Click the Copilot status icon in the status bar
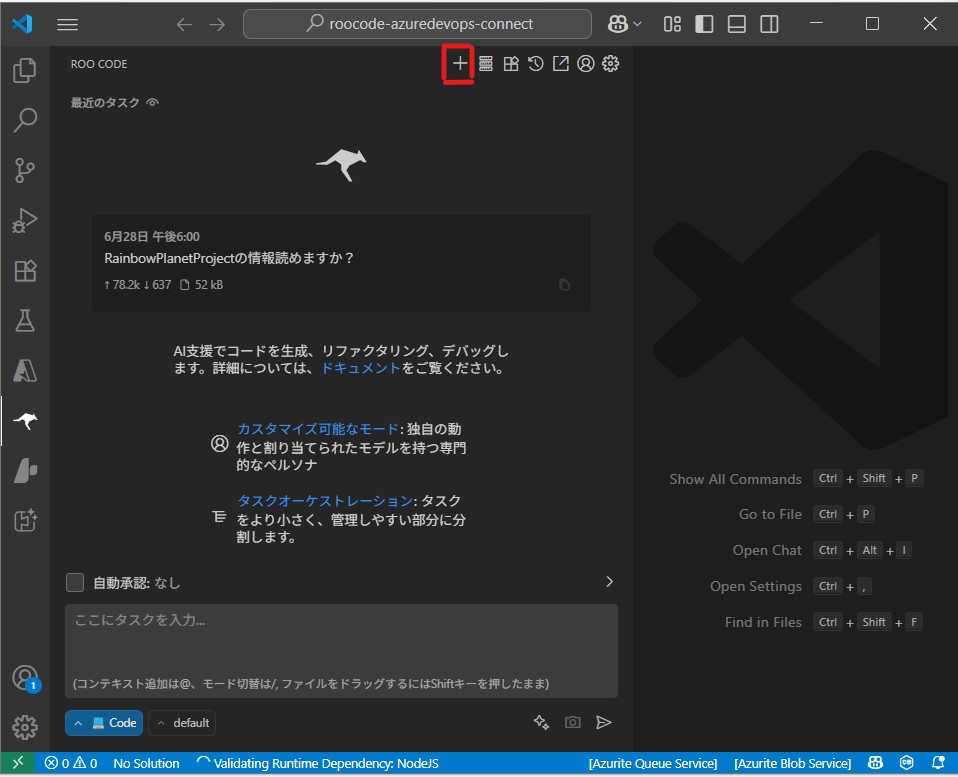 point(876,763)
